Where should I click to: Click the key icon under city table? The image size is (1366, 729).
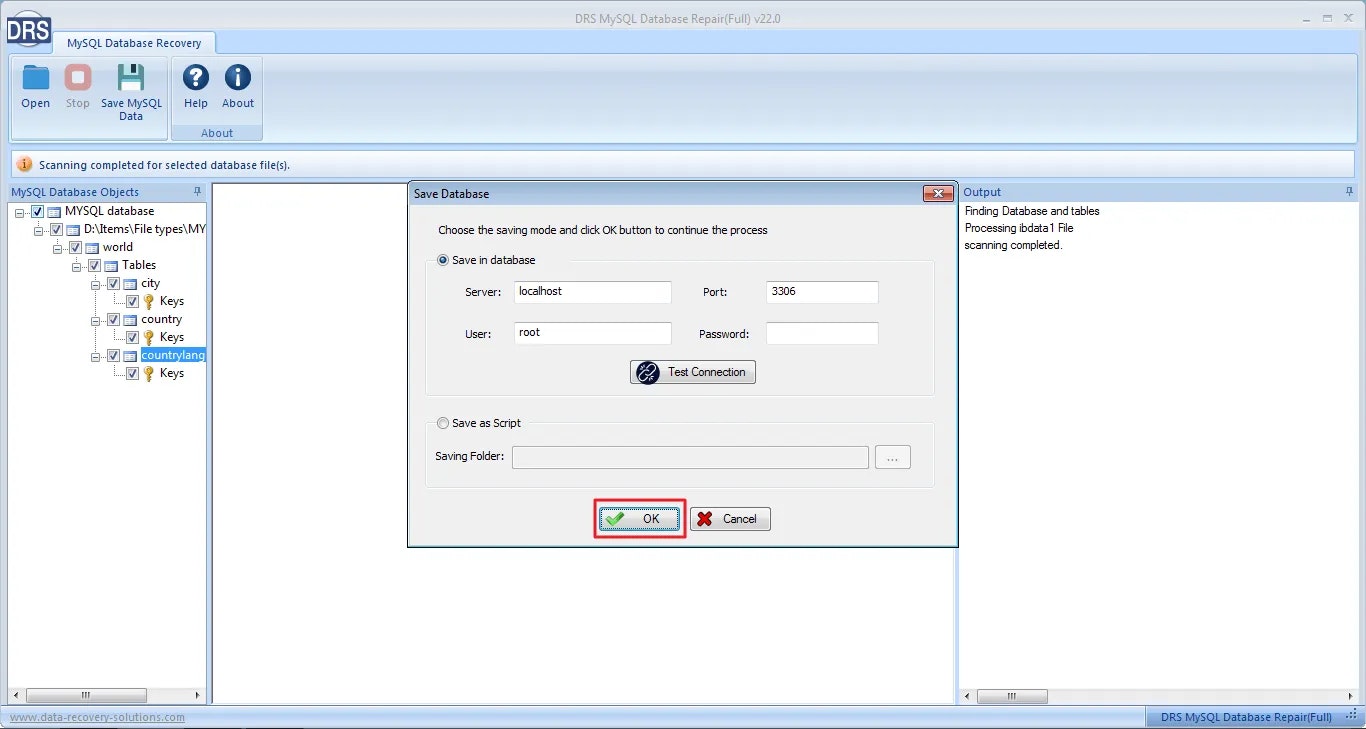click(149, 301)
